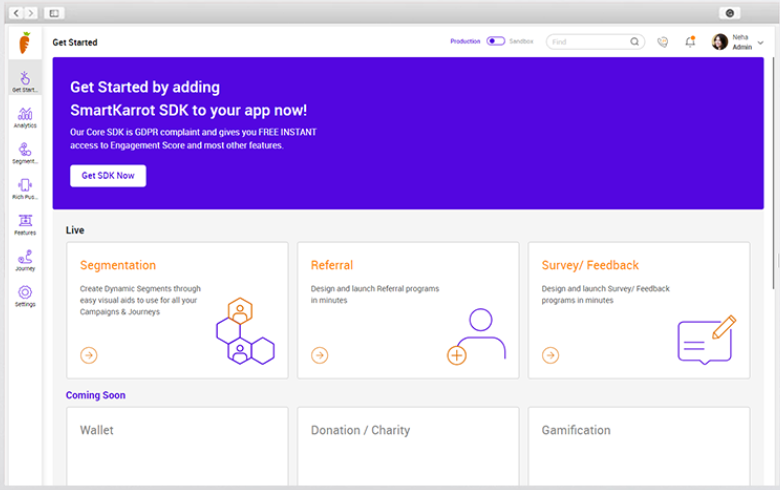780x490 pixels.
Task: Click the Sandbox label
Action: [x=521, y=41]
